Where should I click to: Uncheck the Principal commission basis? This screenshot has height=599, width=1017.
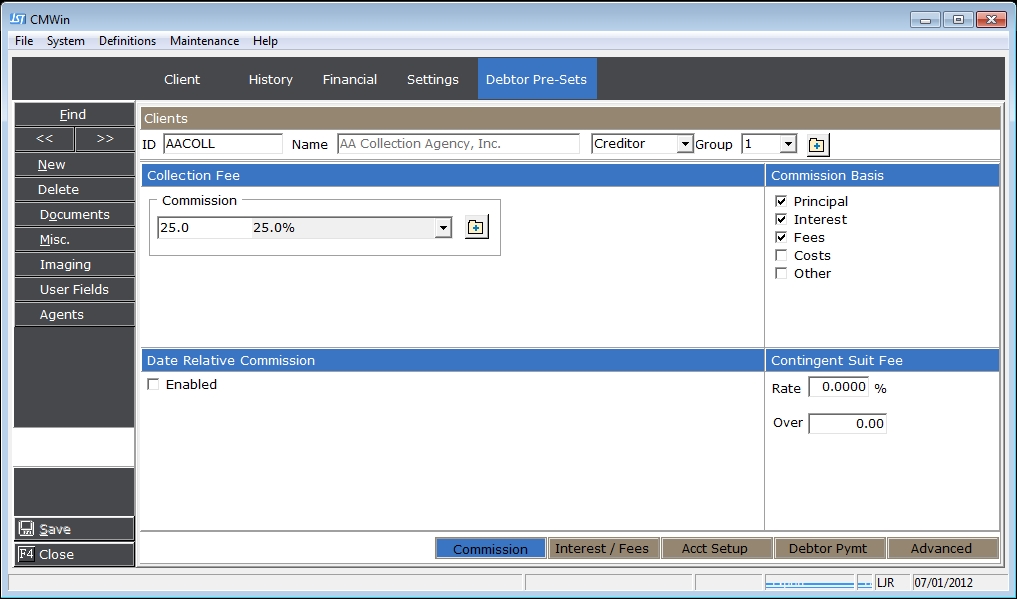[x=782, y=201]
